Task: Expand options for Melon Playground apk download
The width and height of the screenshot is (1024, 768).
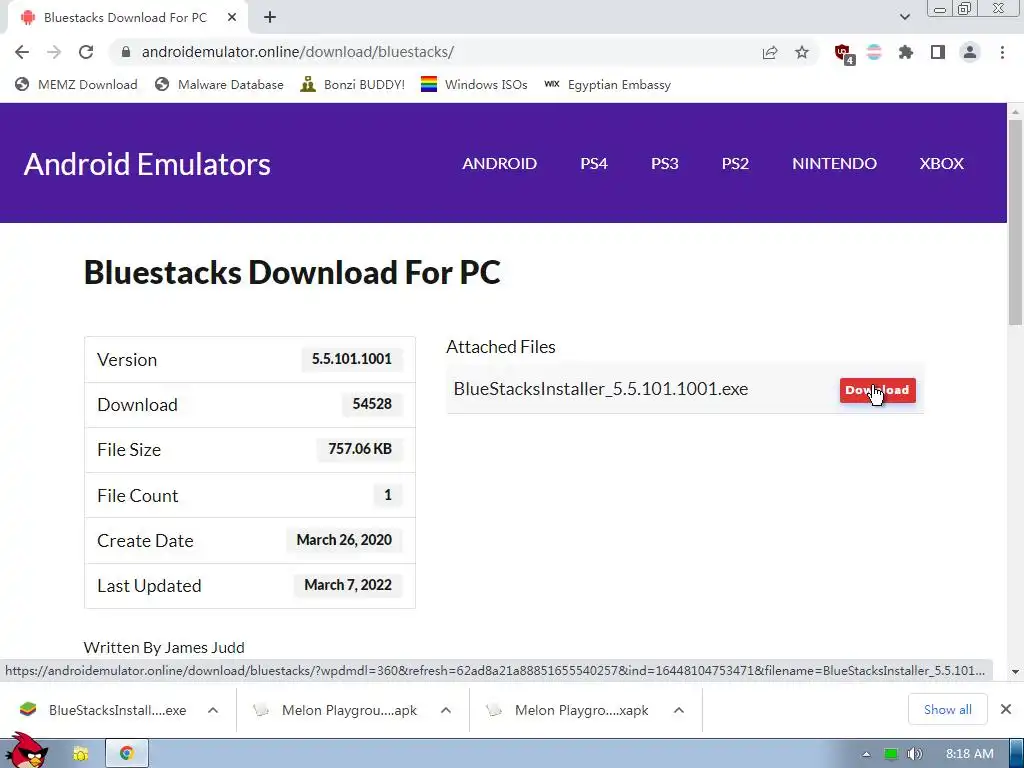Action: [x=445, y=710]
